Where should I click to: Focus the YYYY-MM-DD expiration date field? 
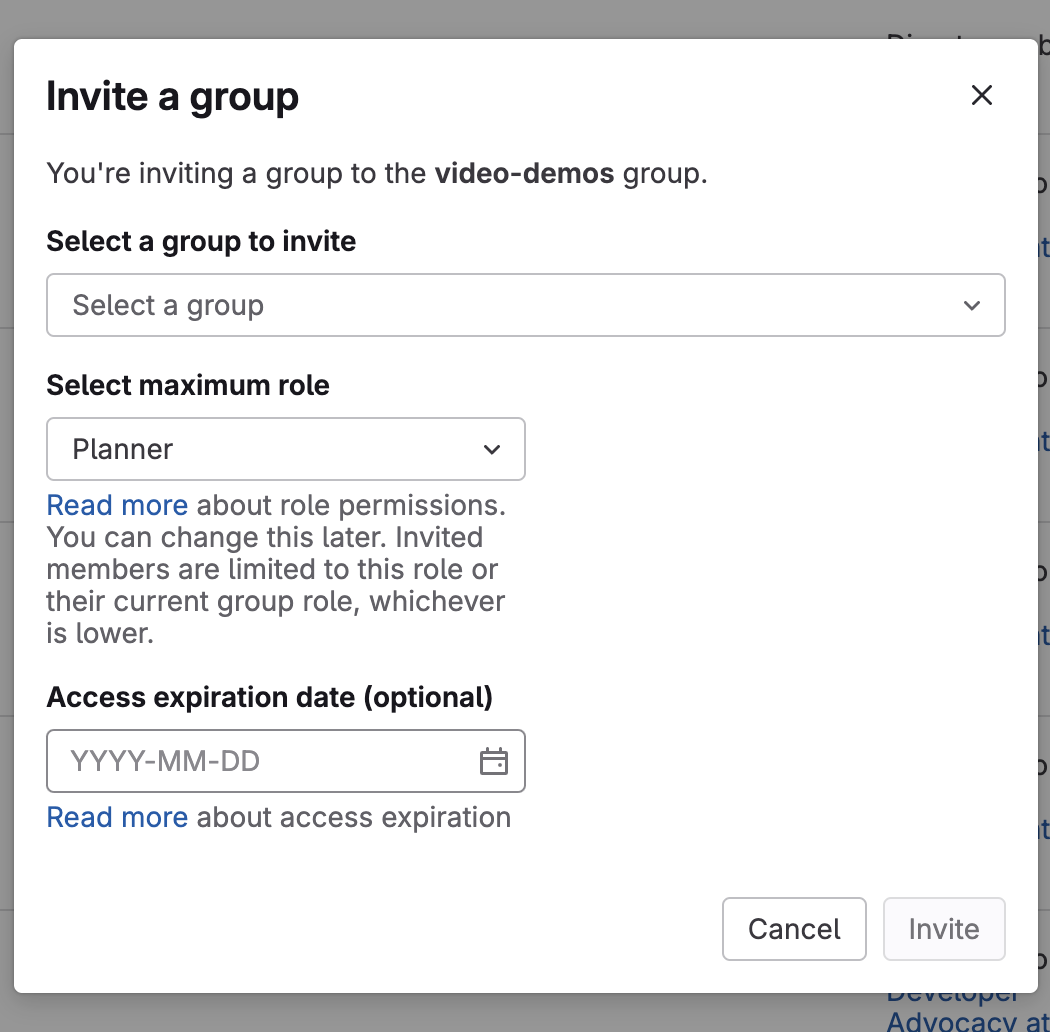(250, 761)
